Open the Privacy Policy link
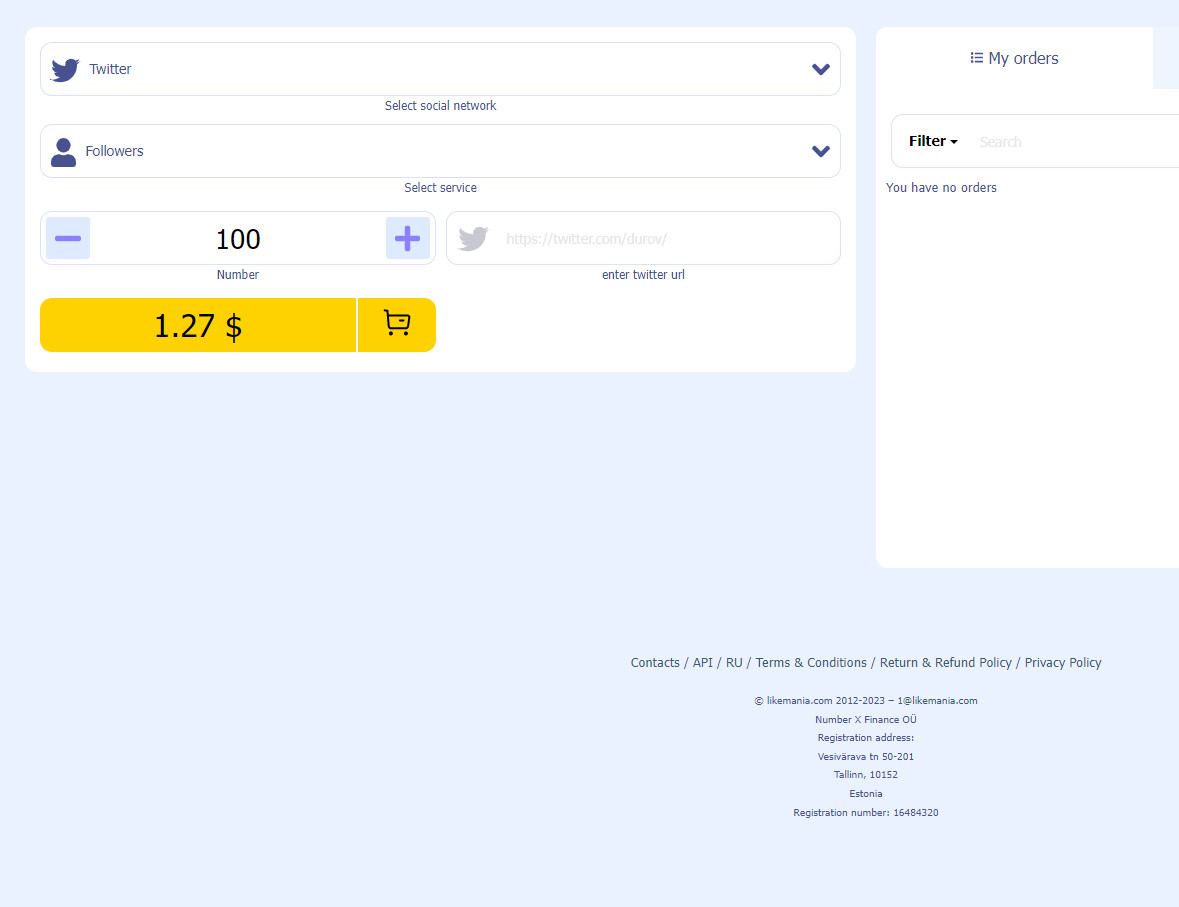The image size is (1179, 907). pos(1062,663)
